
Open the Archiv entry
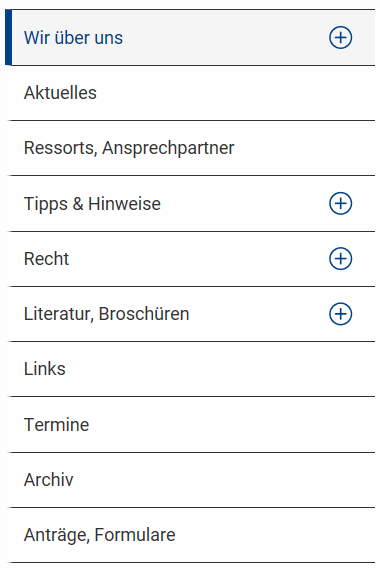click(x=49, y=480)
